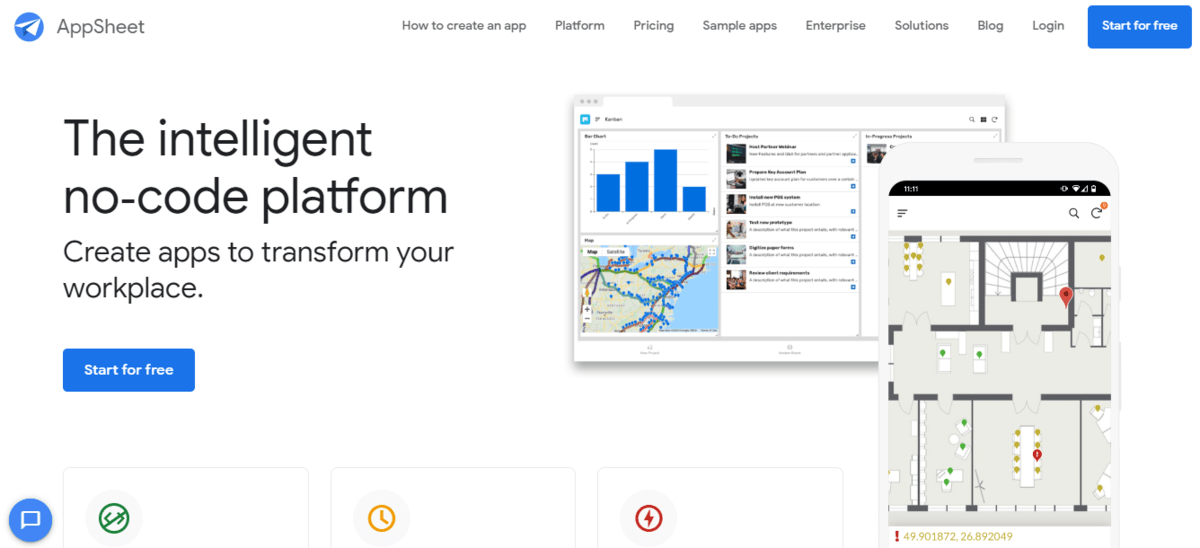Click the 'Install new POS system' project row
1200x548 pixels.
[x=791, y=203]
